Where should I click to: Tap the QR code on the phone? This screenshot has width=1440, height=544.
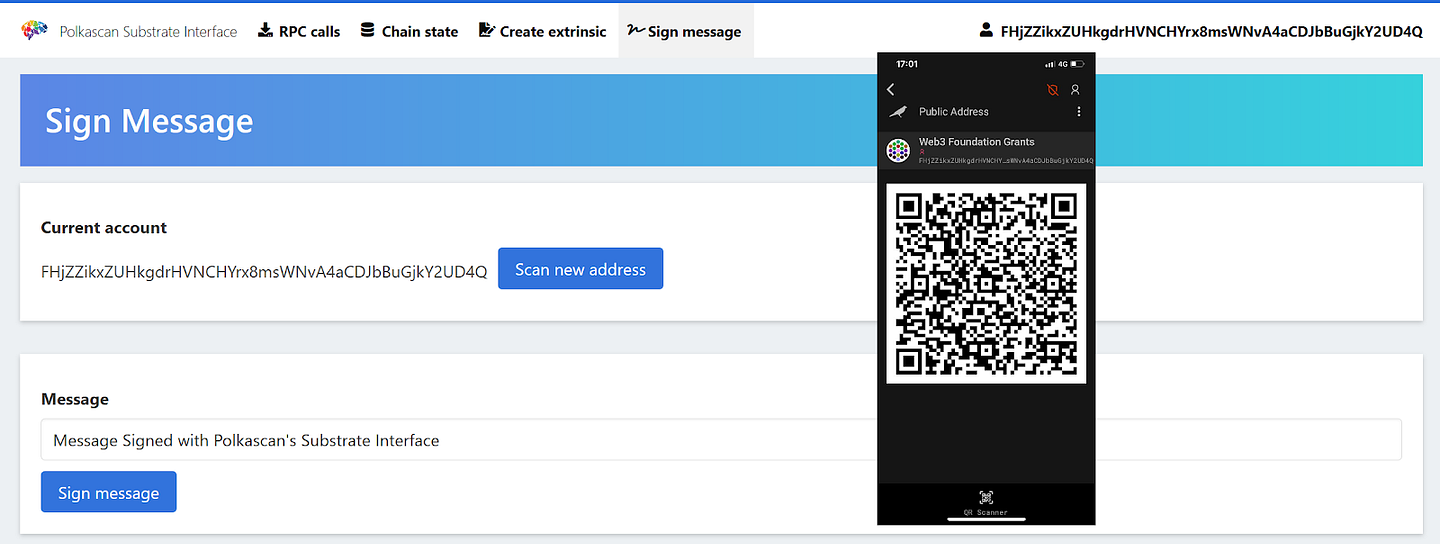click(986, 283)
